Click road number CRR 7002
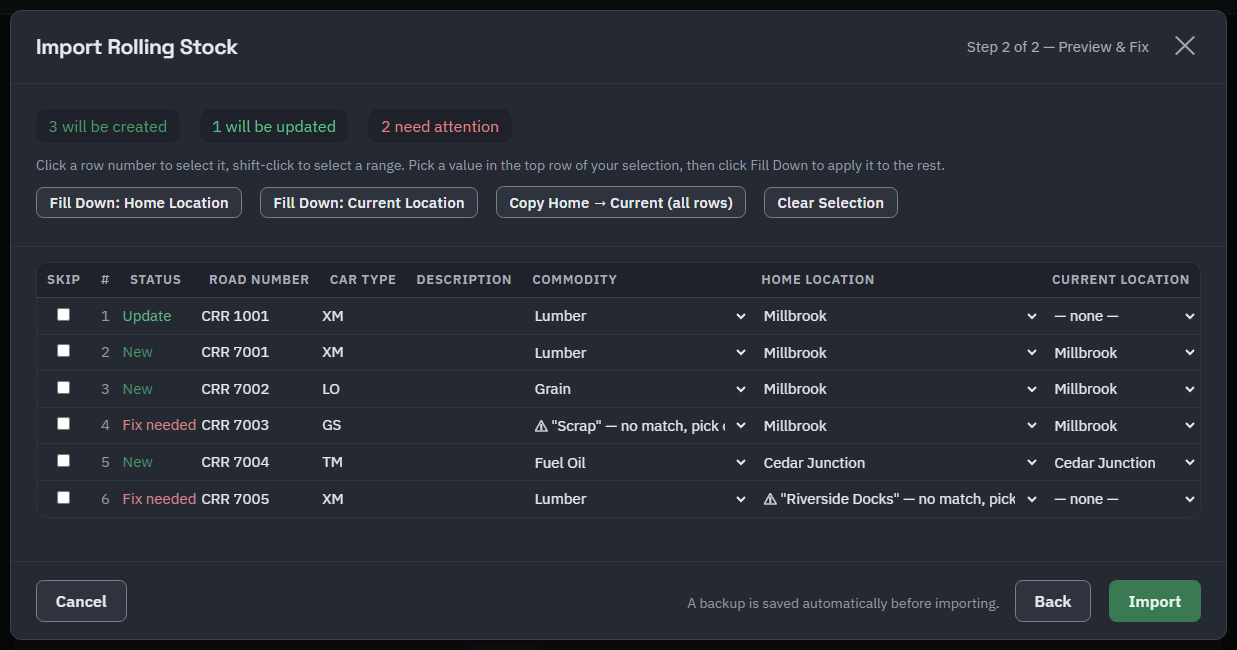The image size is (1237, 650). (x=235, y=389)
